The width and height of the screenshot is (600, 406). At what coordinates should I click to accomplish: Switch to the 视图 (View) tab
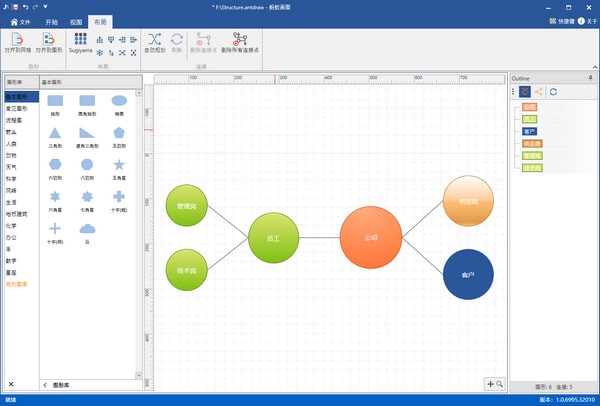click(x=76, y=22)
